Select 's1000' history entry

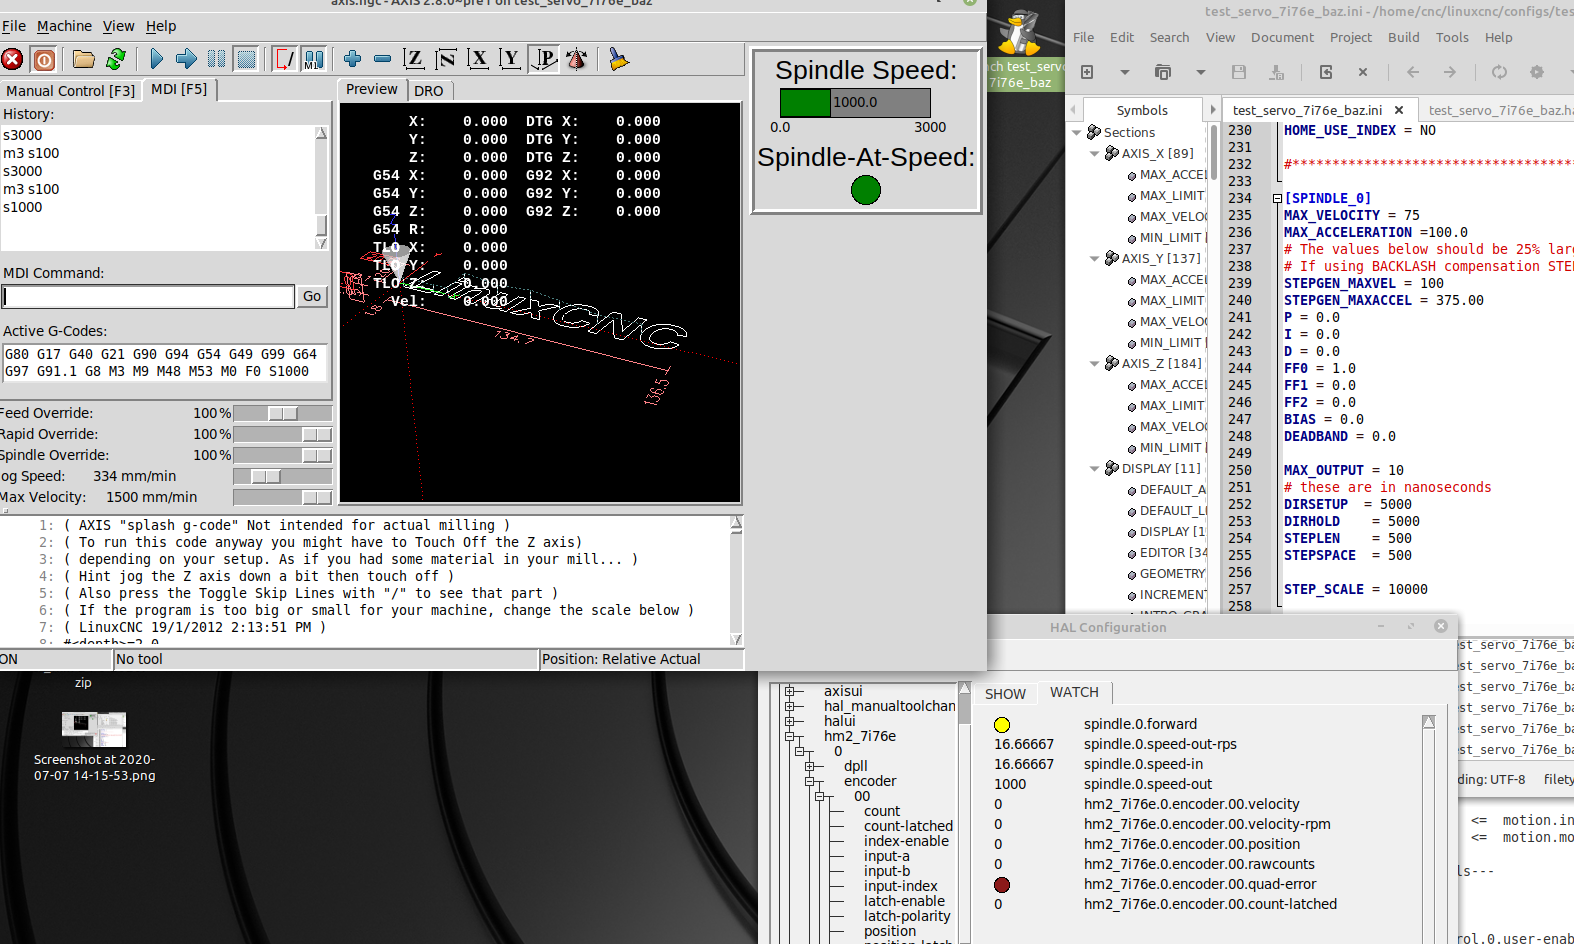pyautogui.click(x=23, y=207)
